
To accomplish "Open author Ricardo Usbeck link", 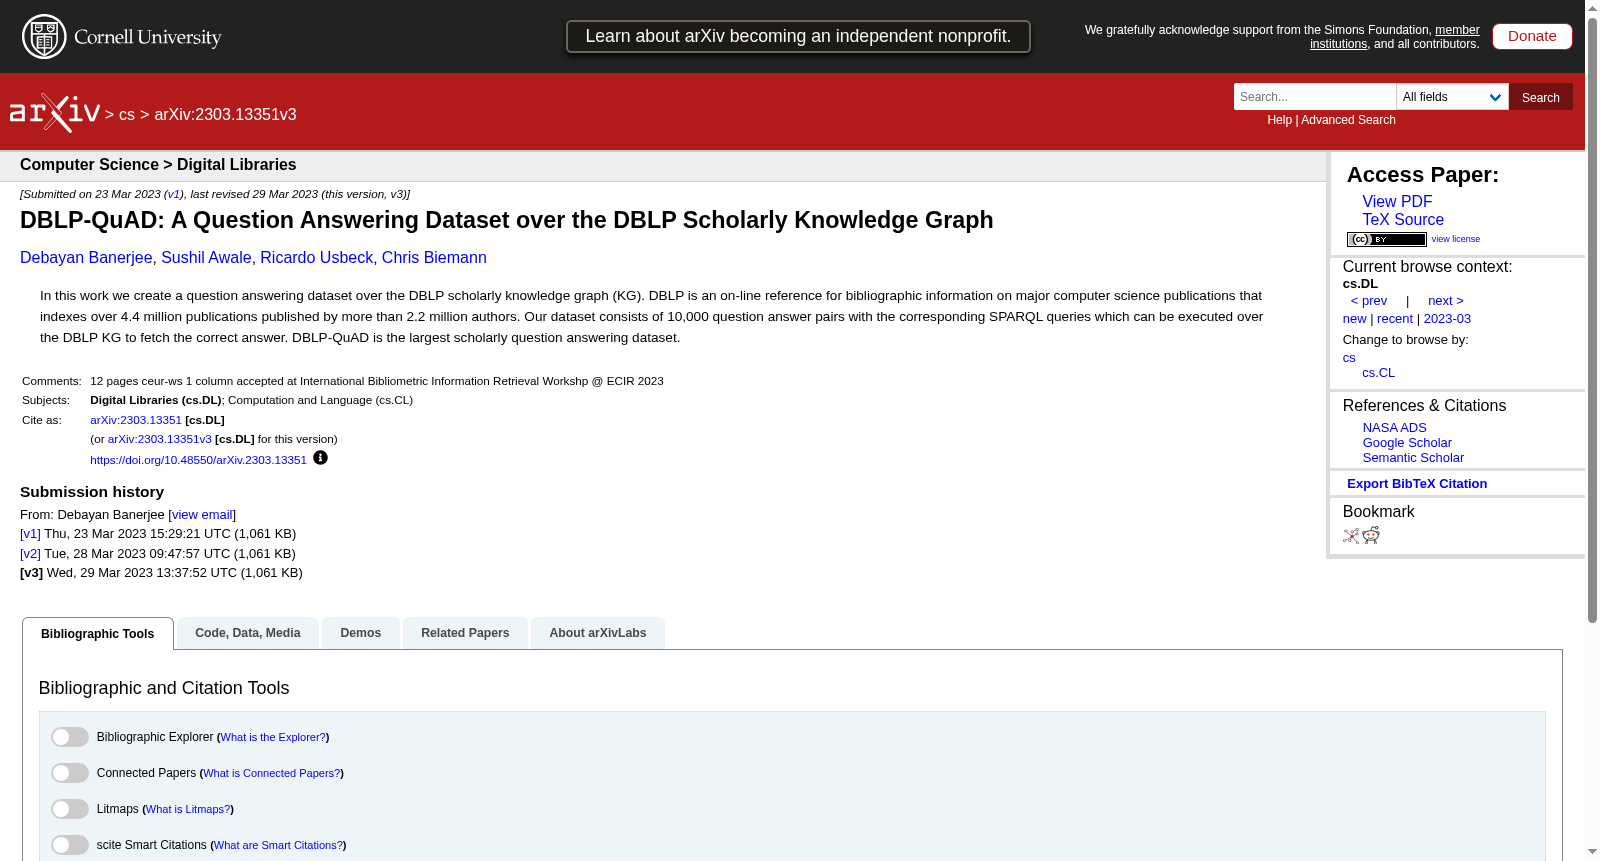I will point(316,258).
